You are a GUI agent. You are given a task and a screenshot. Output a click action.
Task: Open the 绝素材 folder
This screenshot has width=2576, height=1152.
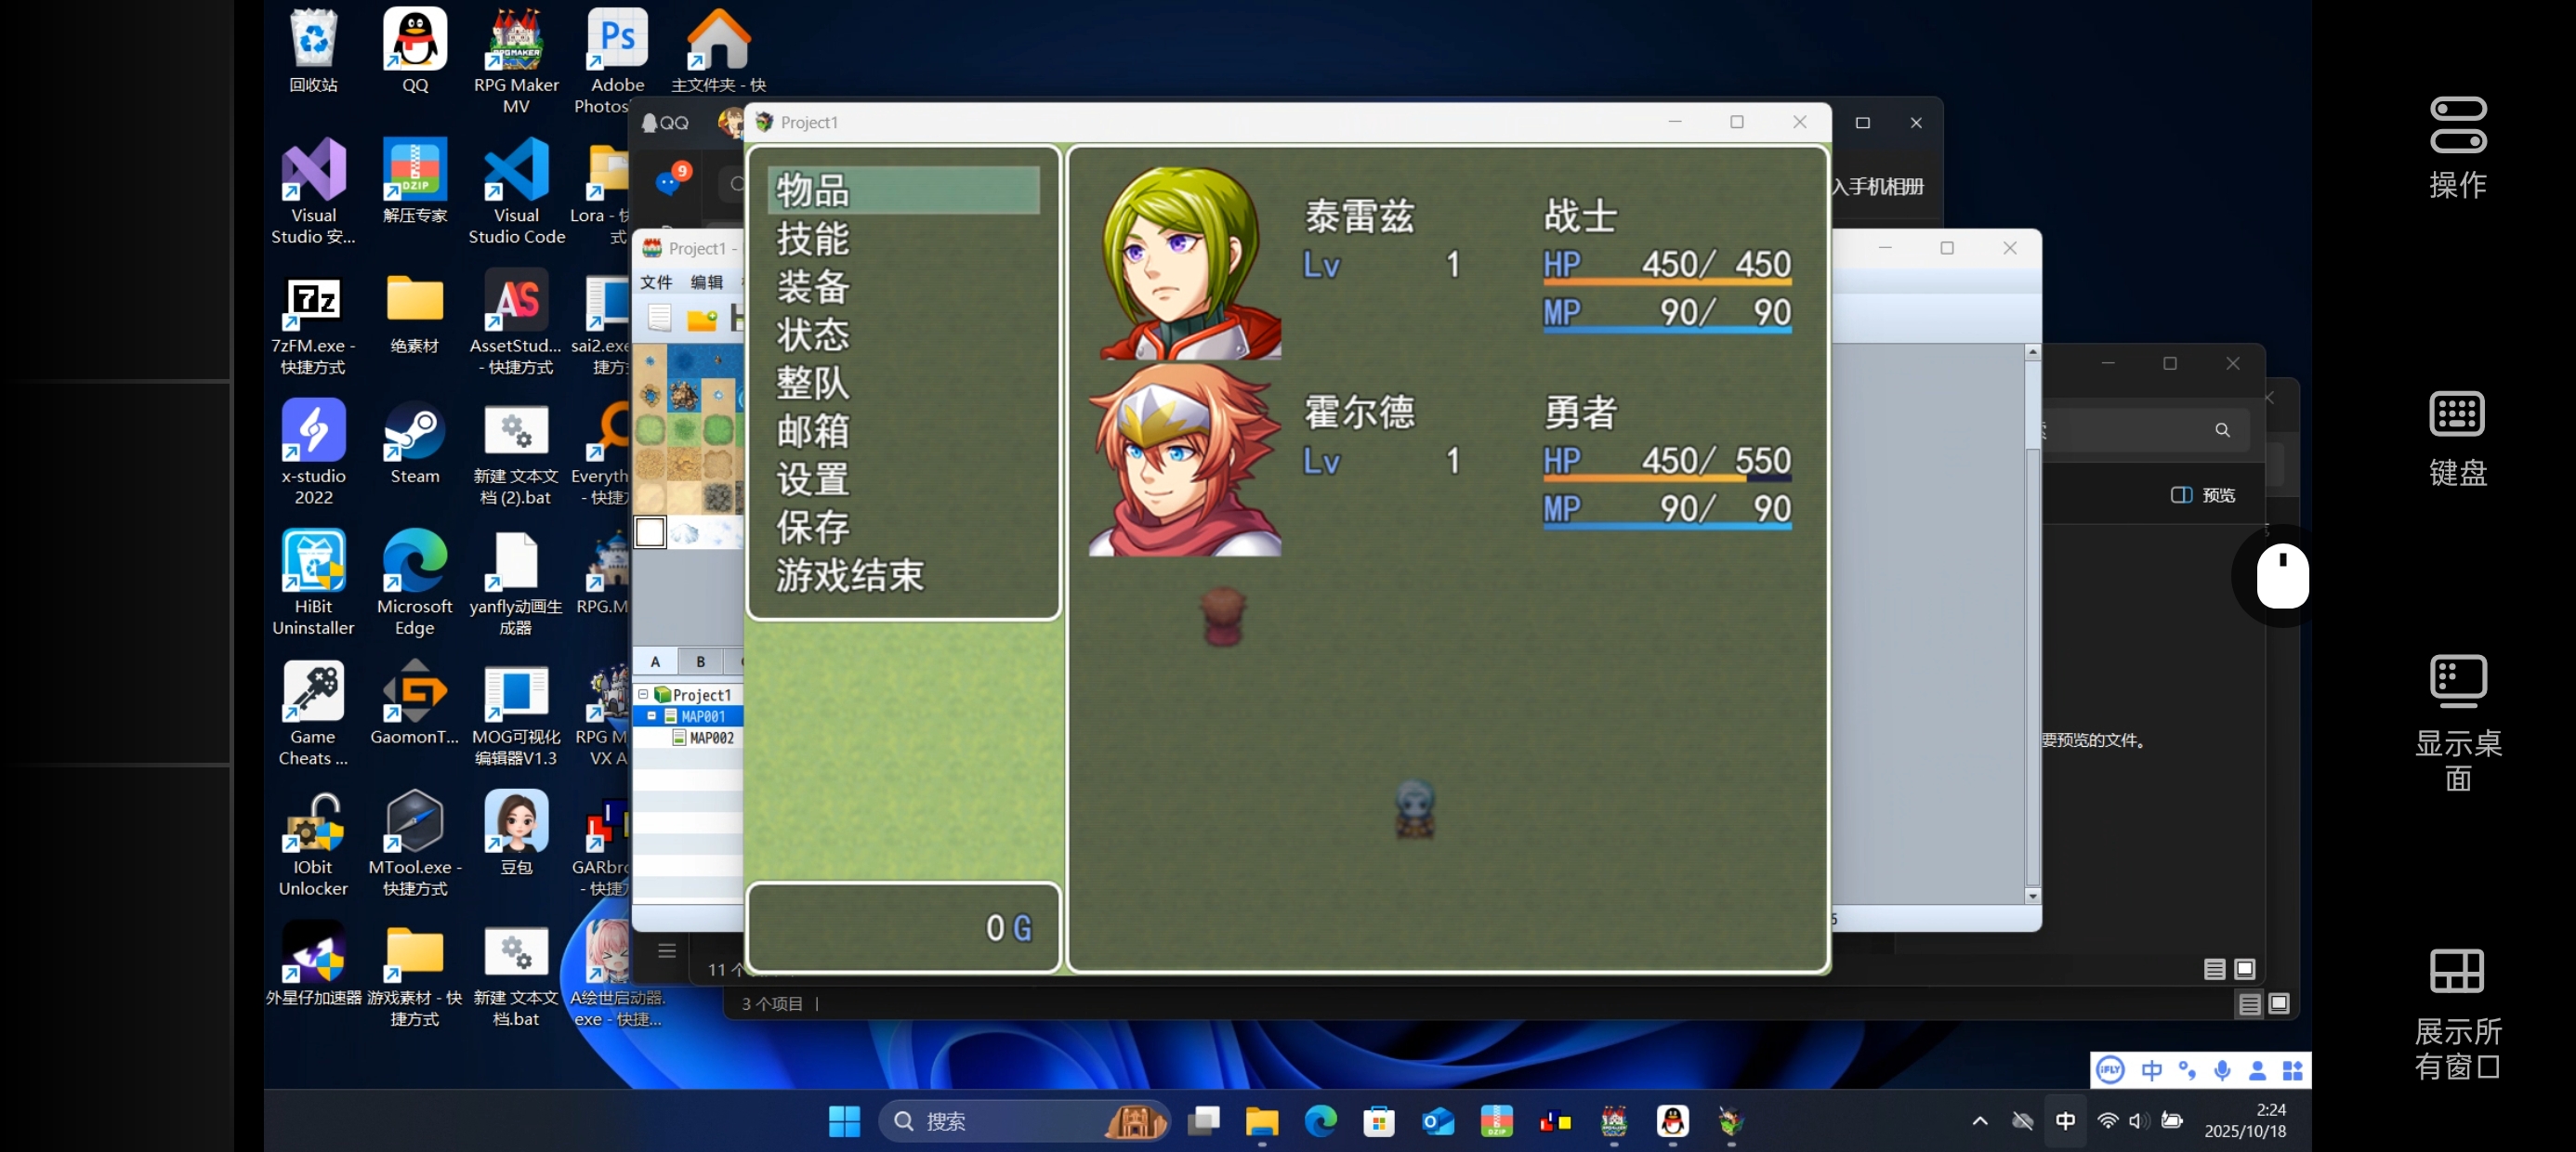pyautogui.click(x=415, y=312)
